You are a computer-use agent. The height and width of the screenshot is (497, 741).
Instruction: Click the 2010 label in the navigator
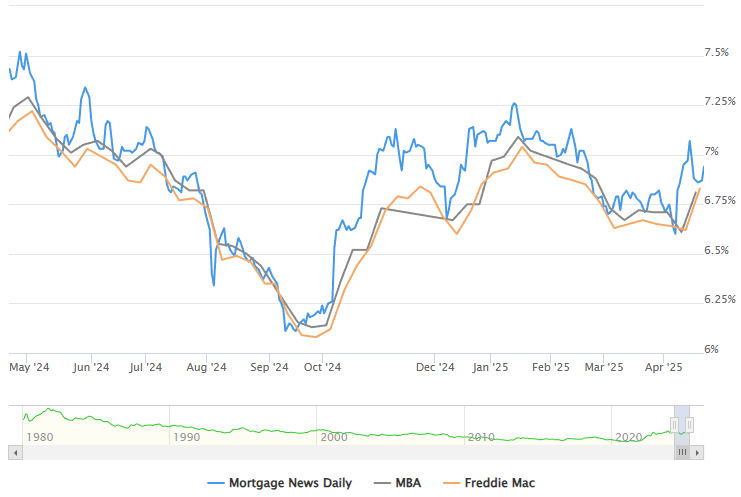click(481, 437)
